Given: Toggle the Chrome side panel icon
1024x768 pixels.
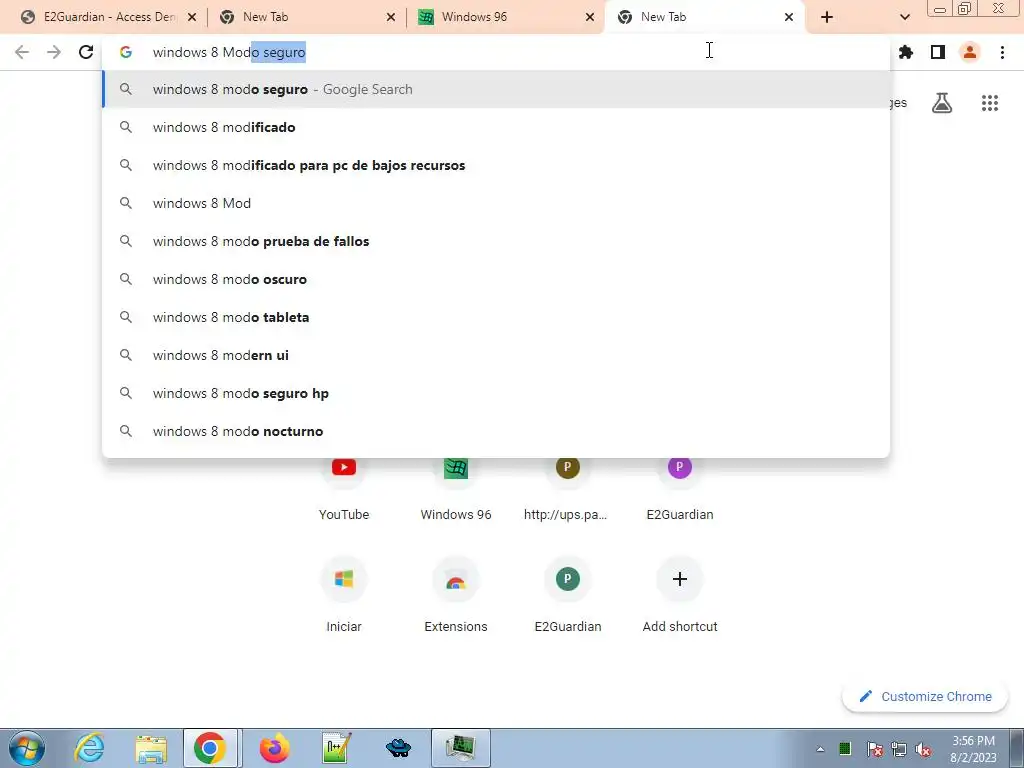Looking at the screenshot, I should coord(938,52).
